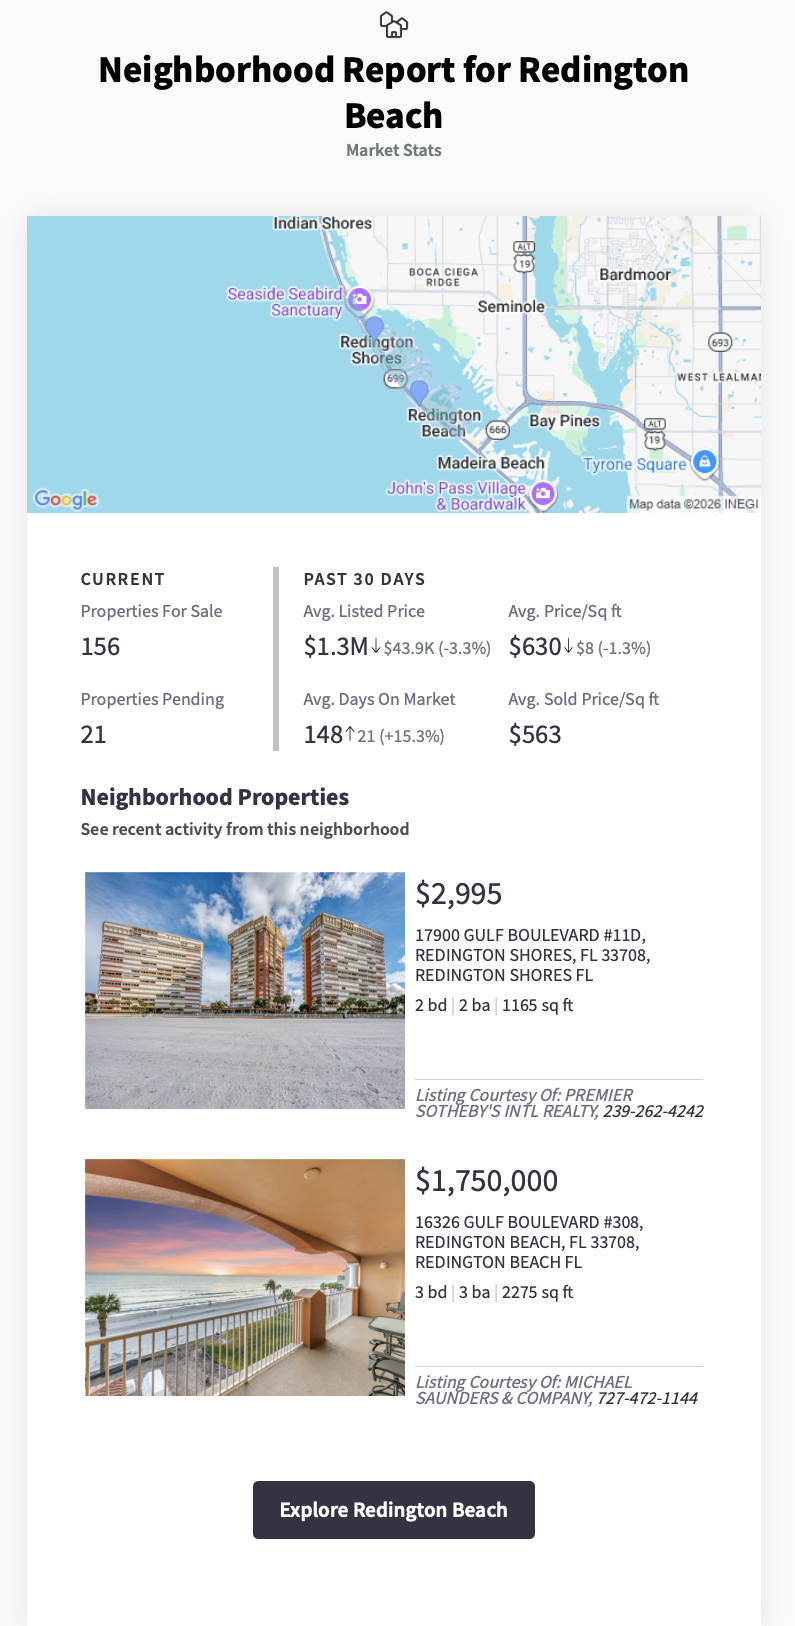
Task: Open the 16326 Gulf Boulevard #308 address
Action: click(528, 1242)
